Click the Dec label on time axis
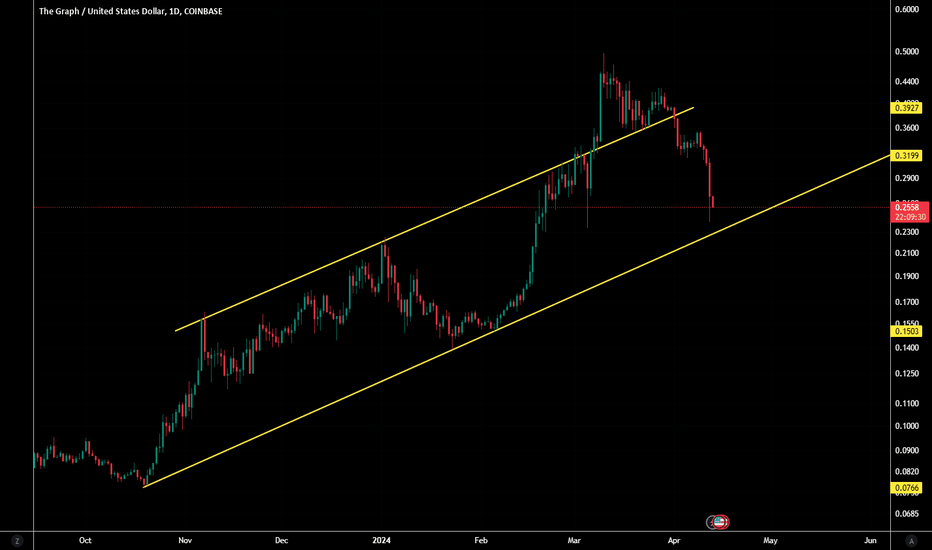 pos(281,540)
